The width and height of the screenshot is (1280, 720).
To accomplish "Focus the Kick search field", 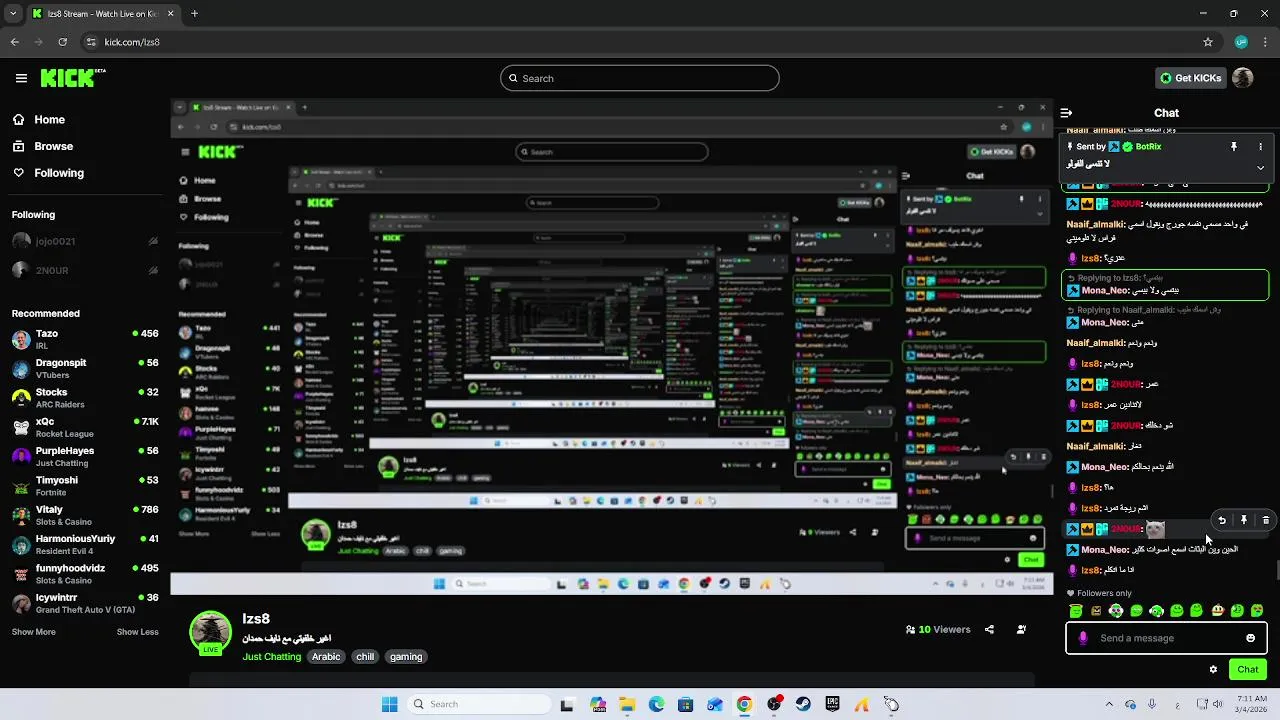I will pyautogui.click(x=640, y=78).
